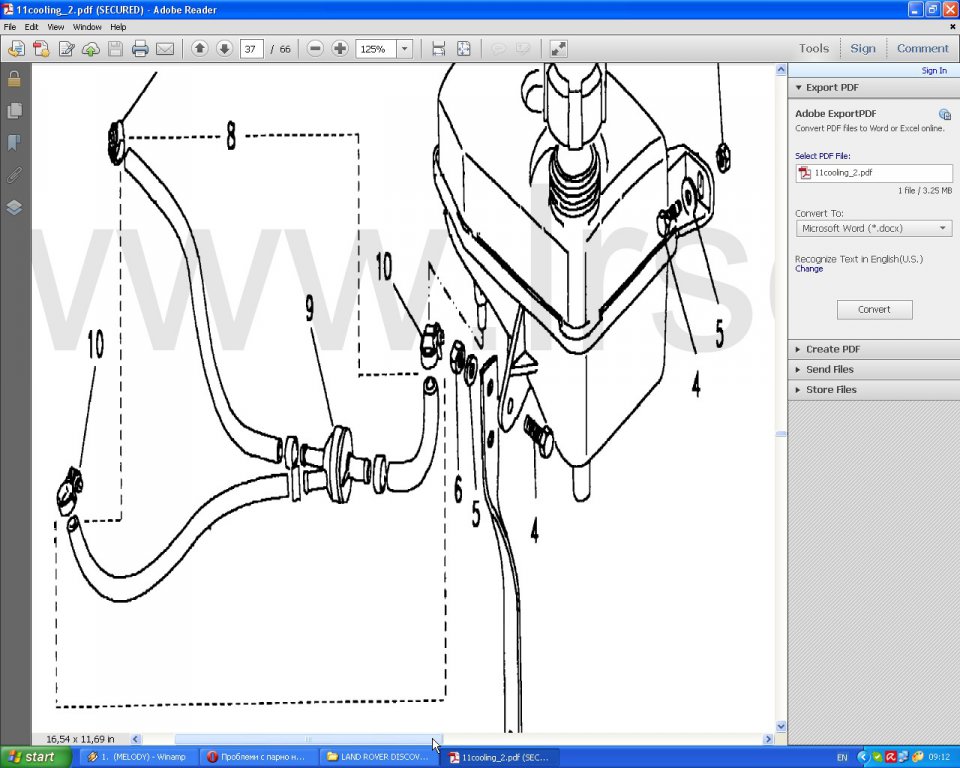Click the Zoom in plus button
The width and height of the screenshot is (960, 768).
(340, 49)
